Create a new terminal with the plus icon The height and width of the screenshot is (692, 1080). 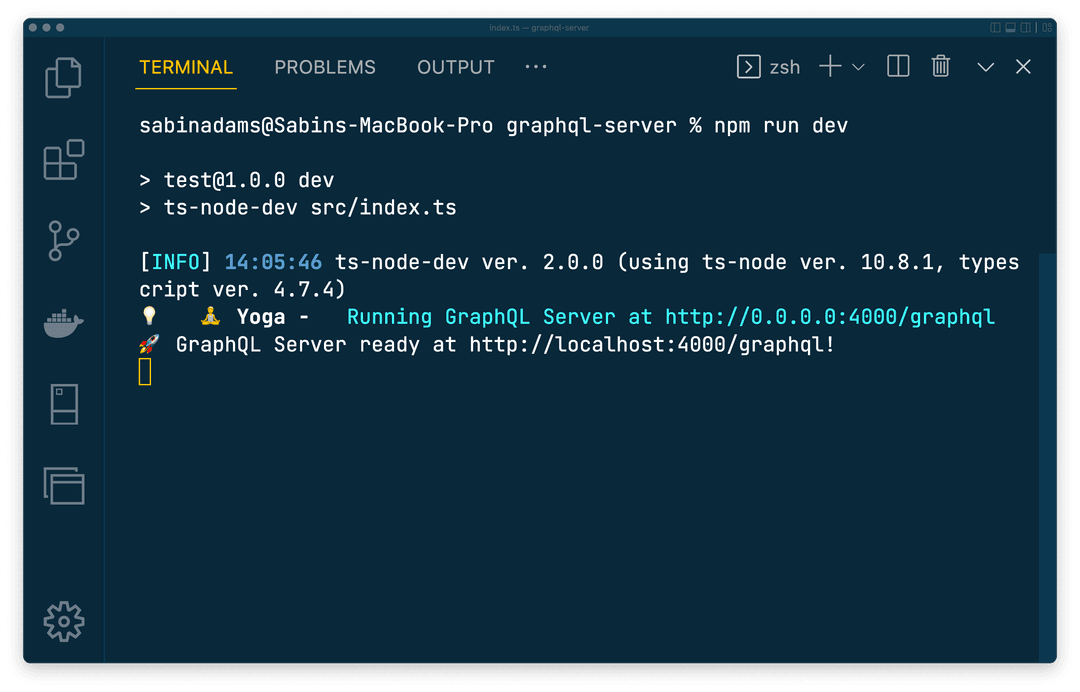tap(828, 66)
